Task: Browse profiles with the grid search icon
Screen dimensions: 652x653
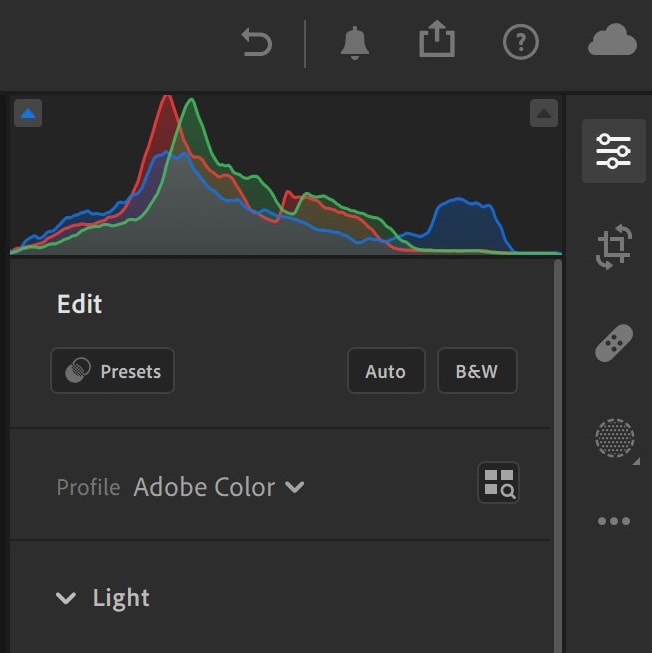Action: point(498,483)
